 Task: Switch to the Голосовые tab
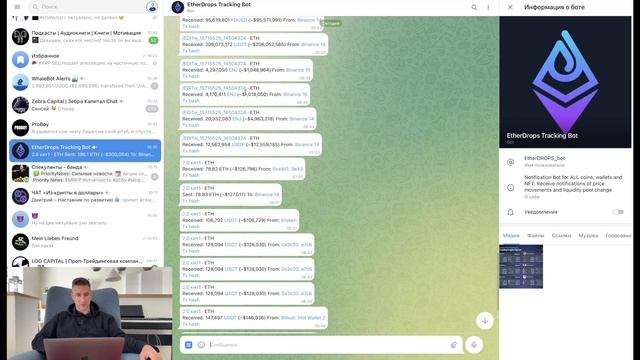618,236
